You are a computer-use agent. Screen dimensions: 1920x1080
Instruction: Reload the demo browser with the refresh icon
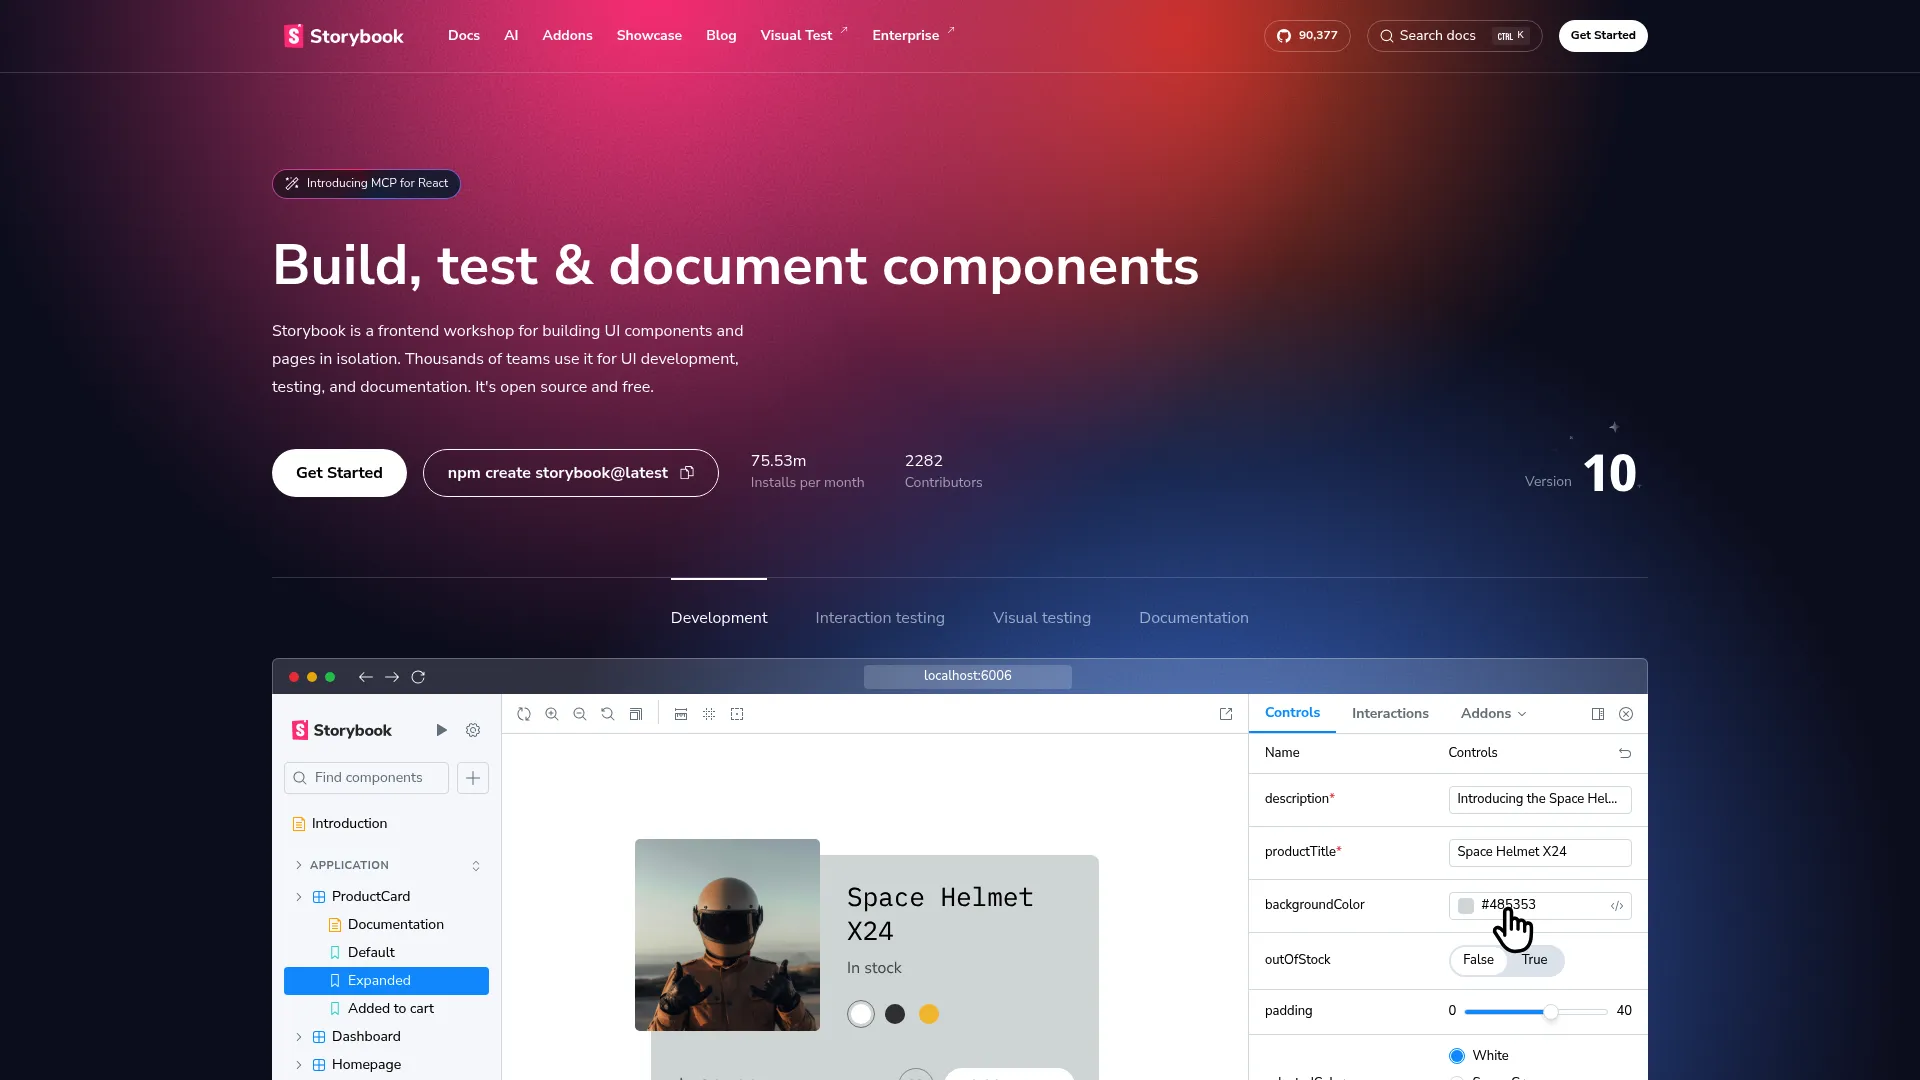pos(418,677)
